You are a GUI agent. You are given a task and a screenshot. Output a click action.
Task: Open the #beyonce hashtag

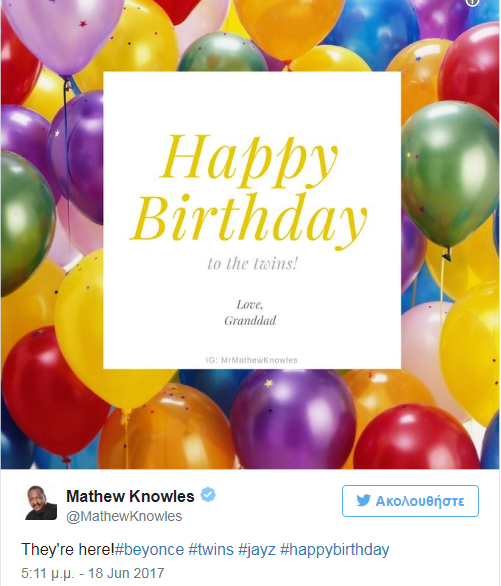[x=149, y=550]
